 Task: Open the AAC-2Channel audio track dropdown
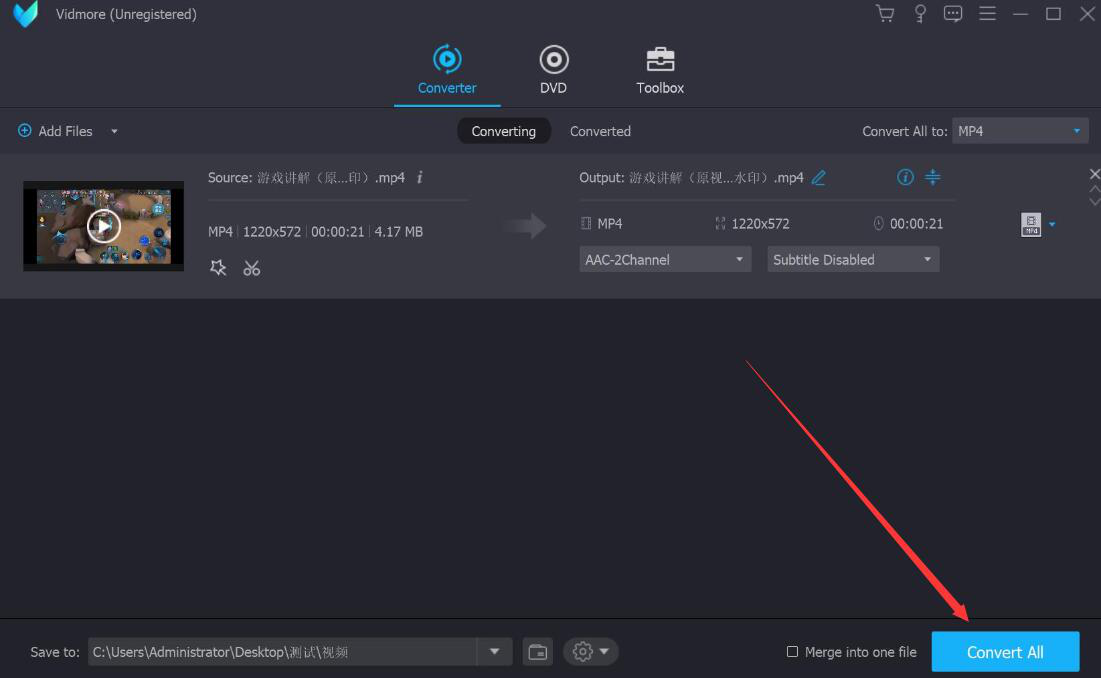(665, 260)
